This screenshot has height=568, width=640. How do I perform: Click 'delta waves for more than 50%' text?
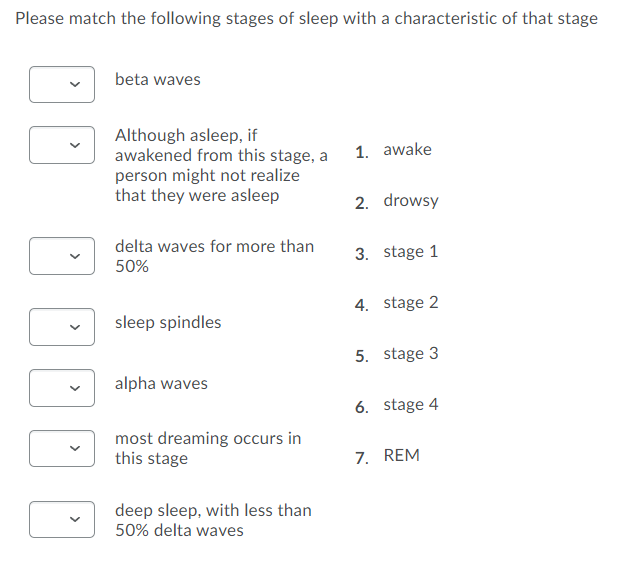click(x=214, y=256)
